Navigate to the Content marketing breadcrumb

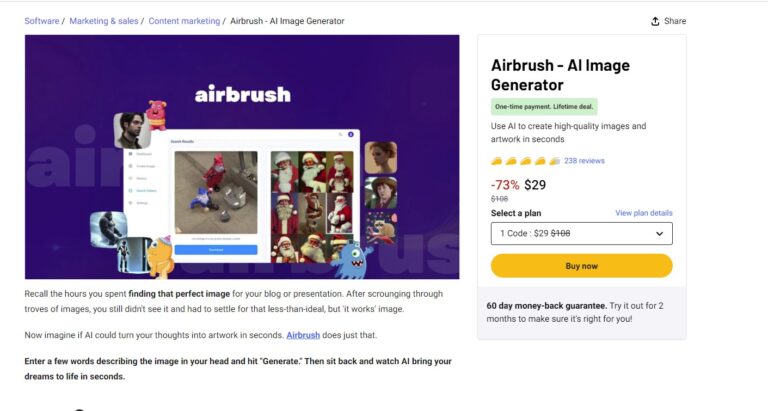pyautogui.click(x=185, y=21)
